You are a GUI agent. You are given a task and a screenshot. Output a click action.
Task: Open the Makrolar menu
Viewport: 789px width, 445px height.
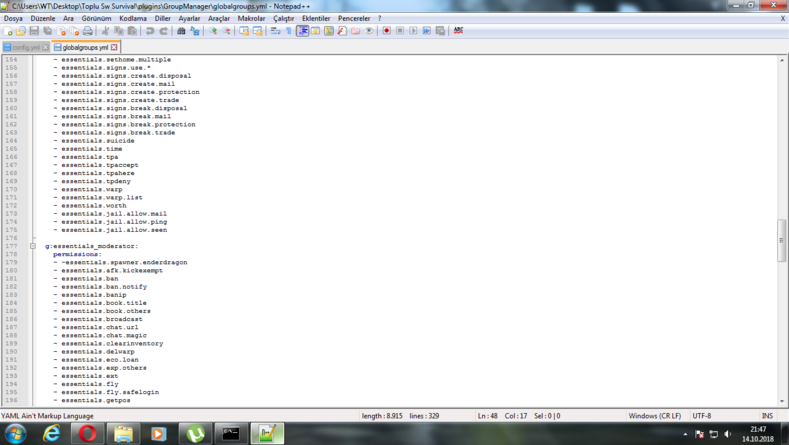[x=251, y=19]
